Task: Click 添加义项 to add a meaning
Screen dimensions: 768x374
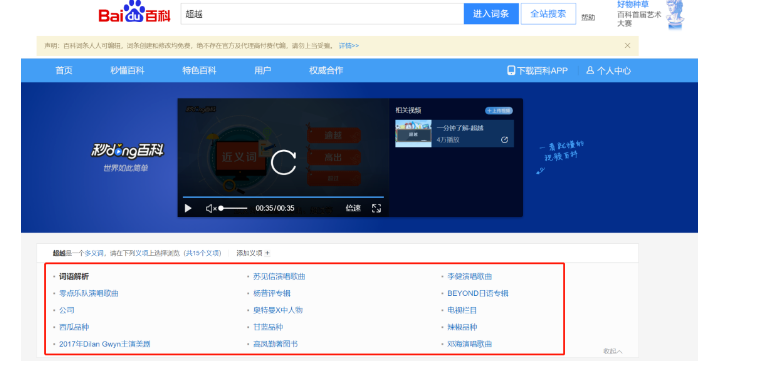Action: pyautogui.click(x=253, y=253)
